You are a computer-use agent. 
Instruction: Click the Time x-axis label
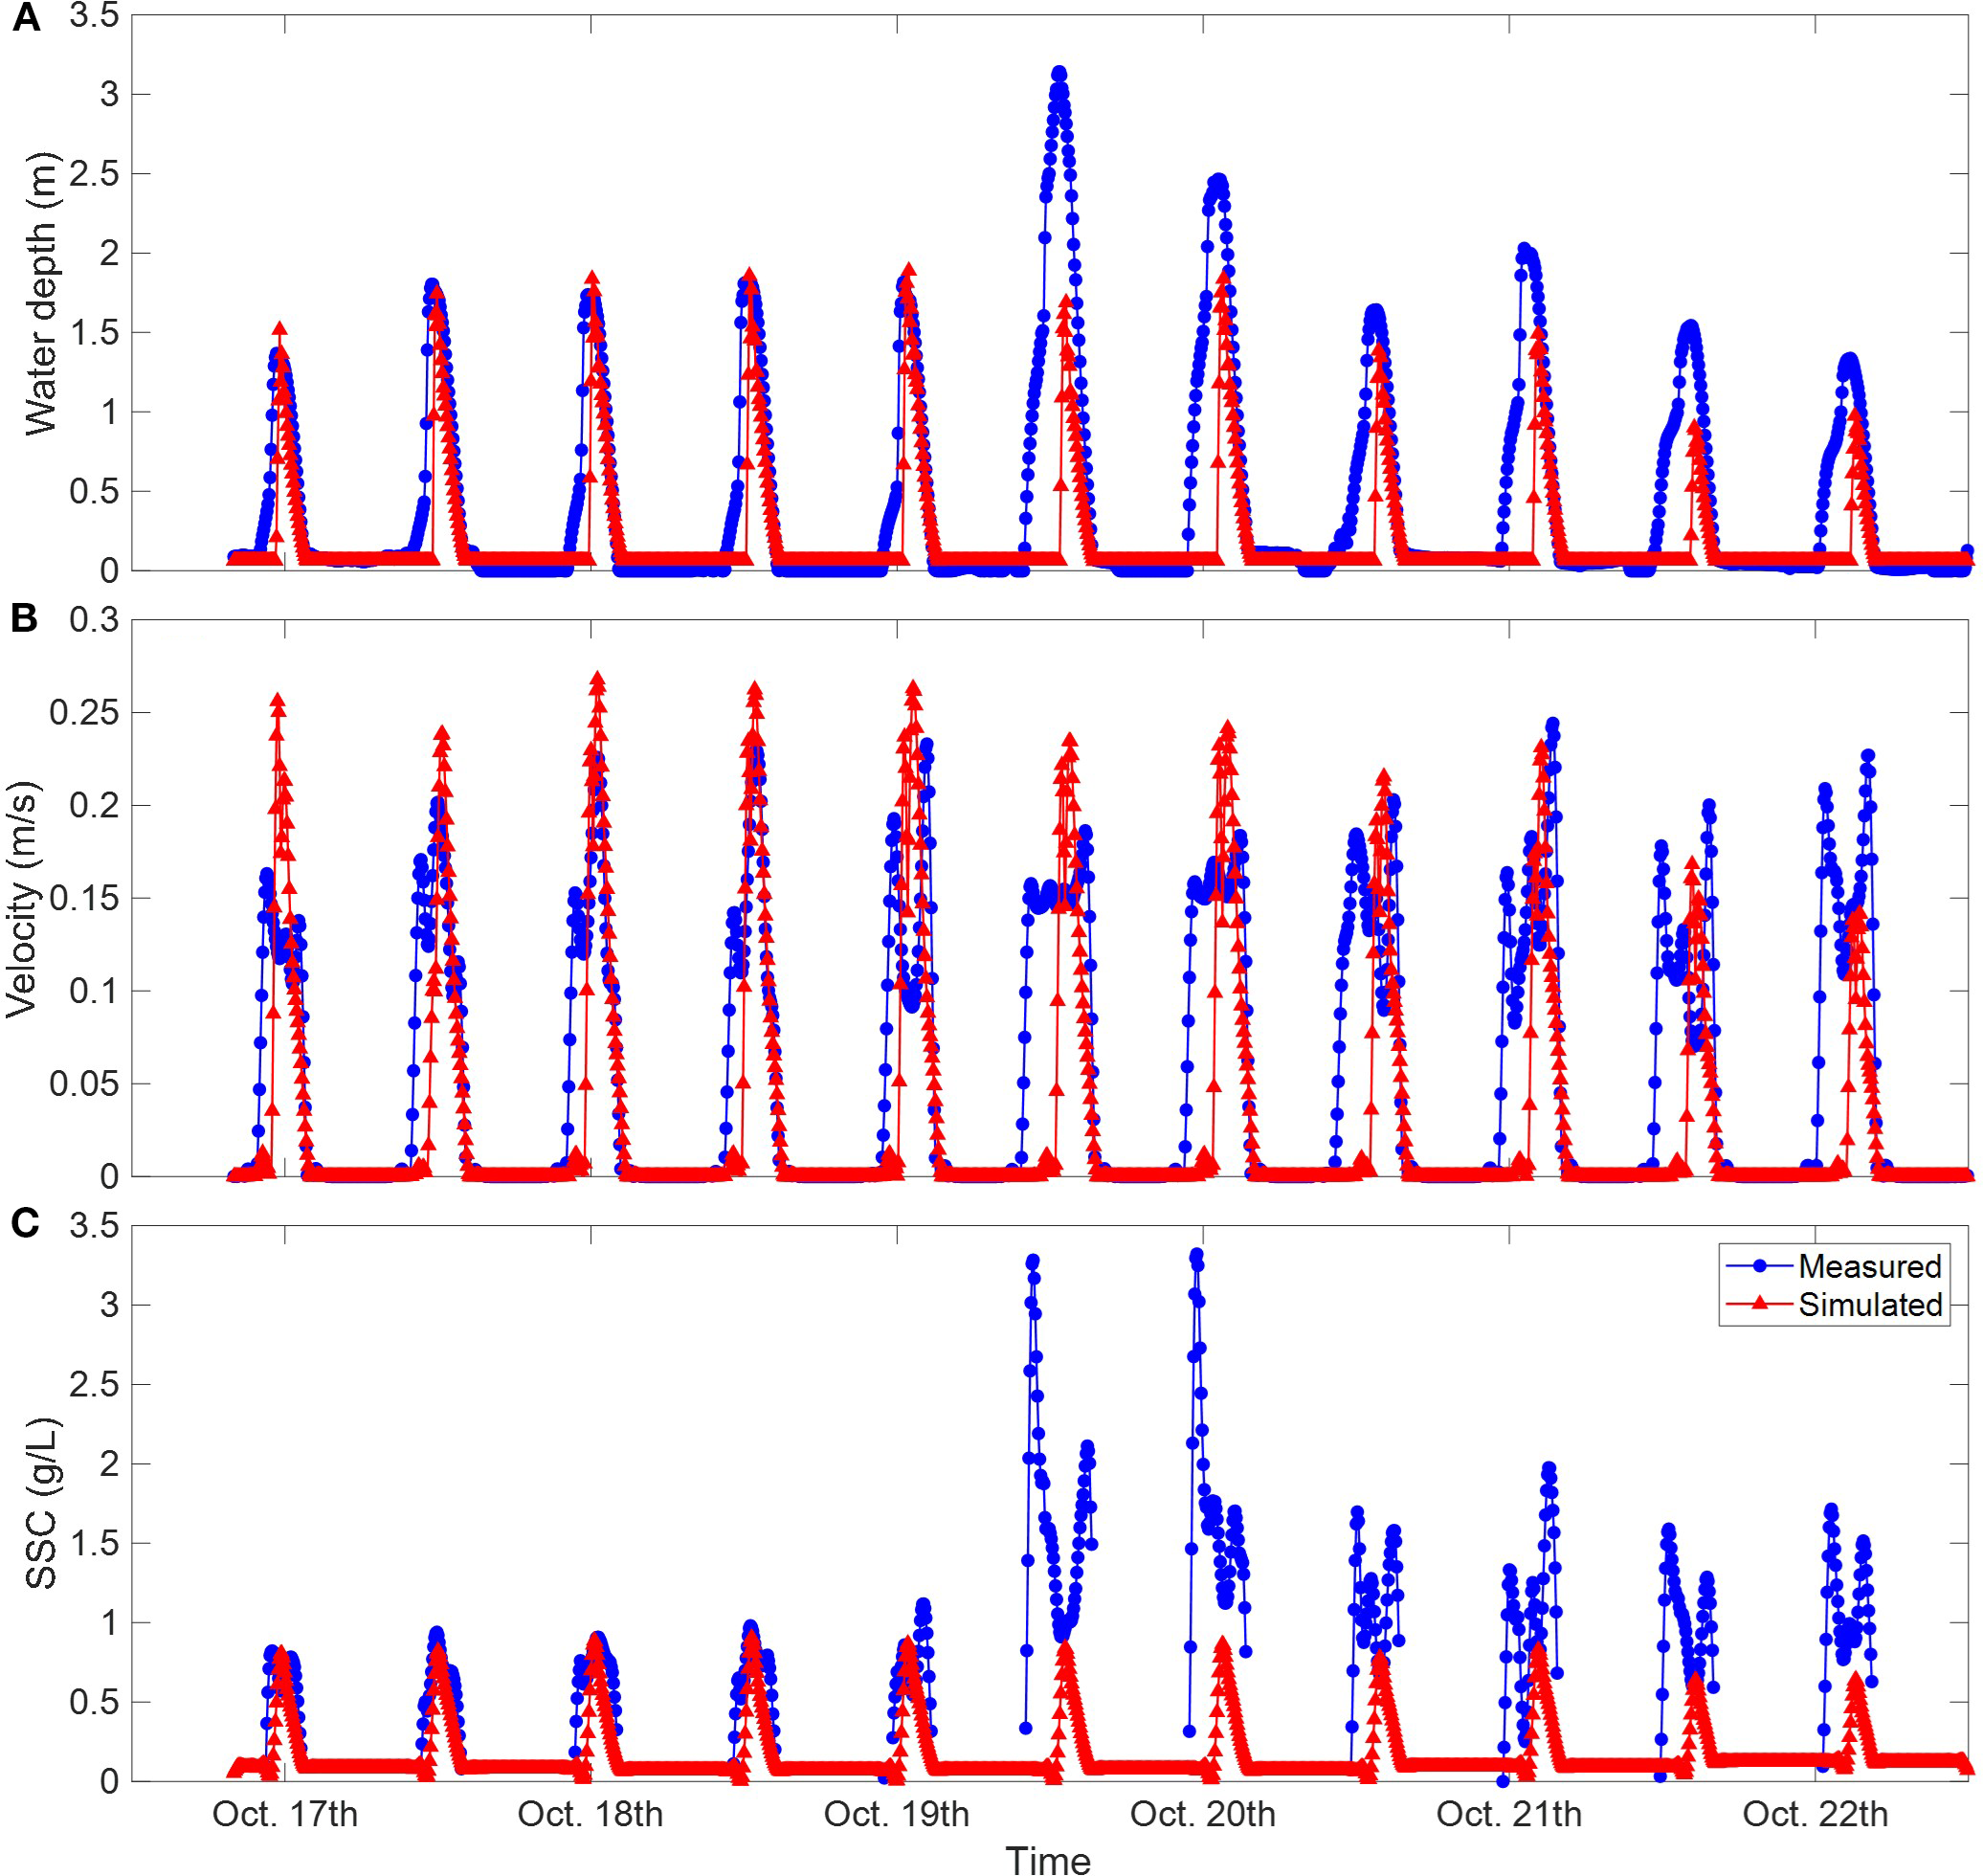pyautogui.click(x=1047, y=1858)
